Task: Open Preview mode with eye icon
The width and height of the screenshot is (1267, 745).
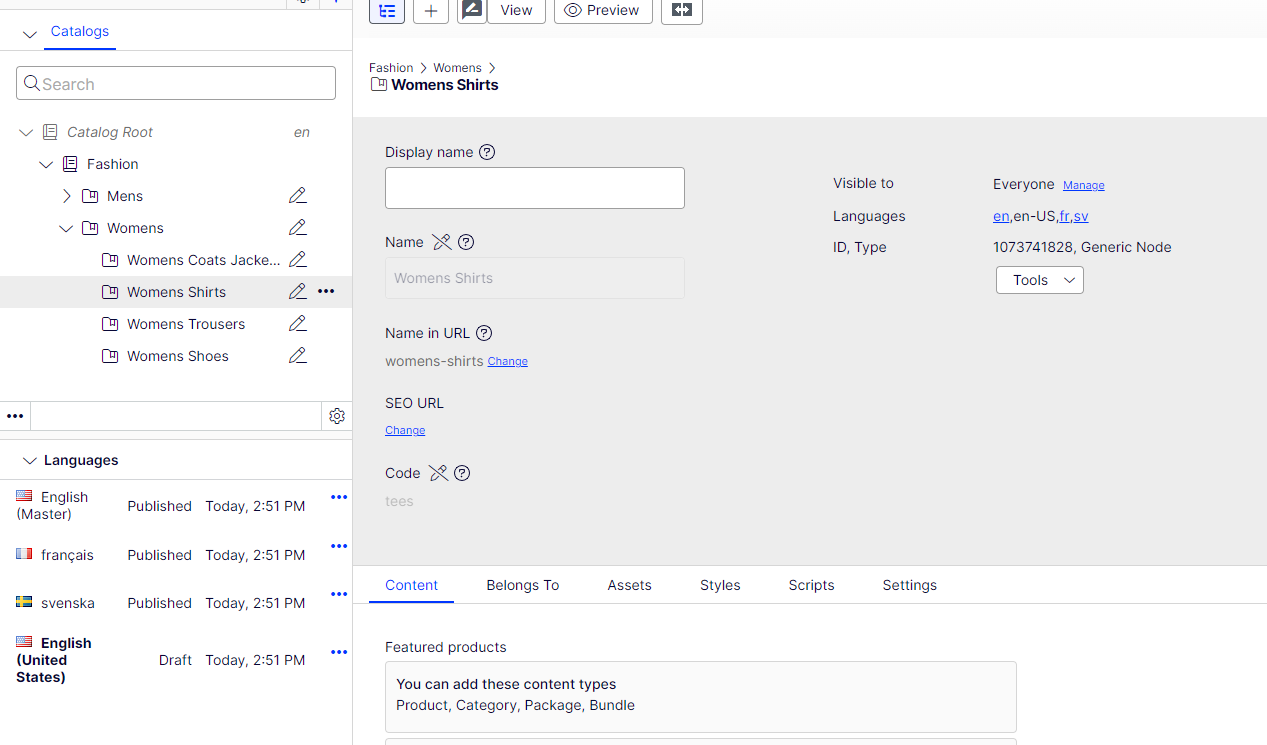Action: pos(602,10)
